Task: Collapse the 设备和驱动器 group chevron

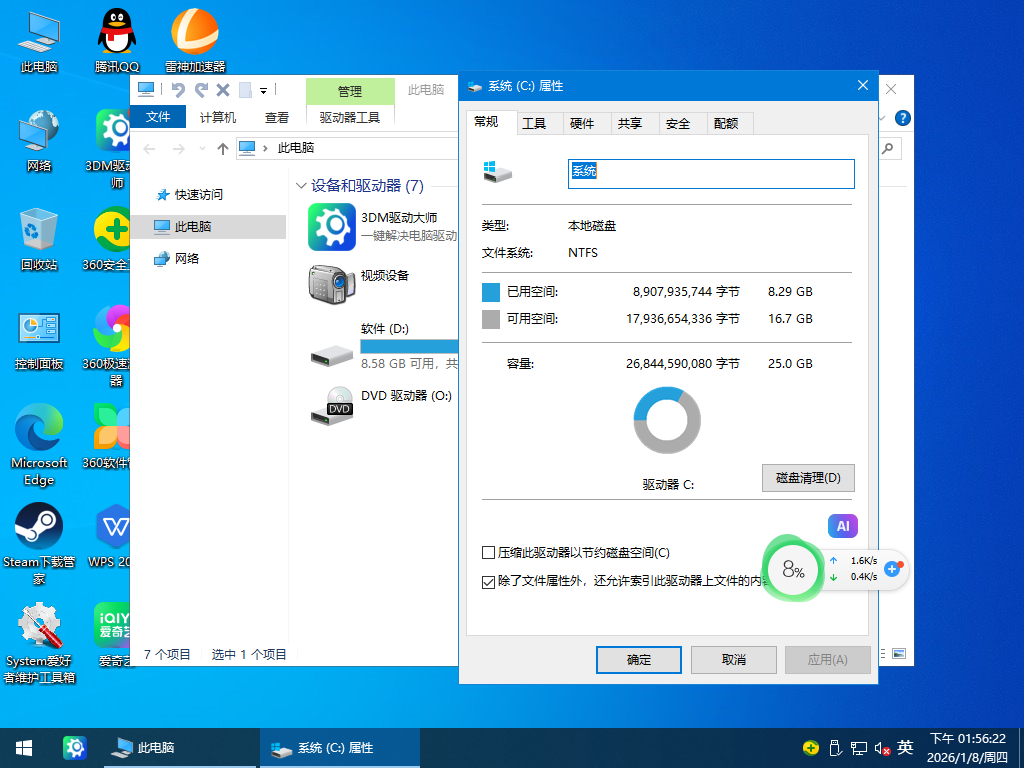Action: click(x=301, y=186)
